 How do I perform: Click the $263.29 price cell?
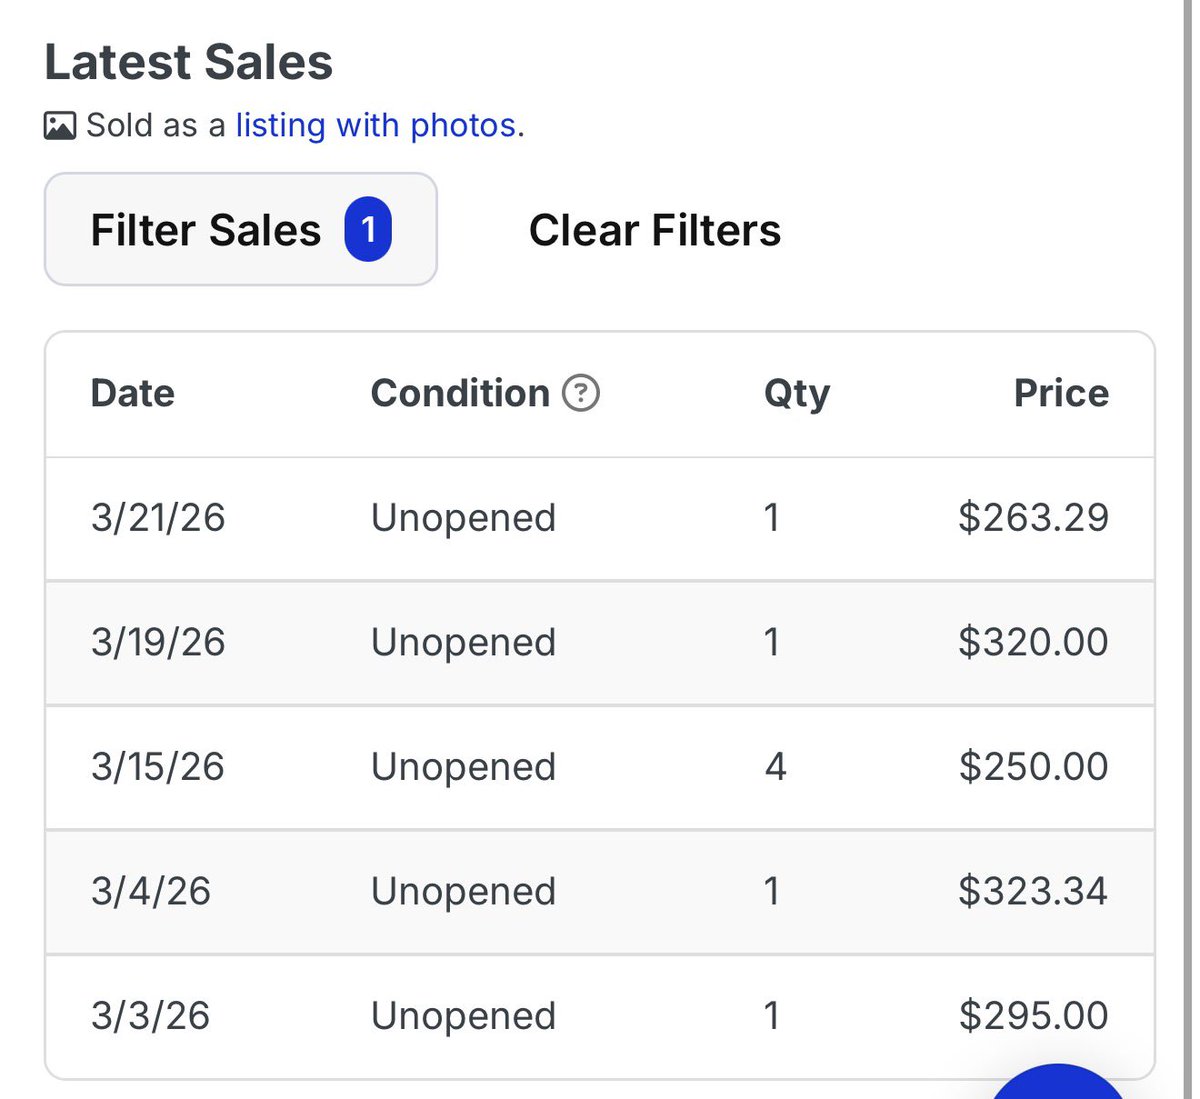point(1033,518)
